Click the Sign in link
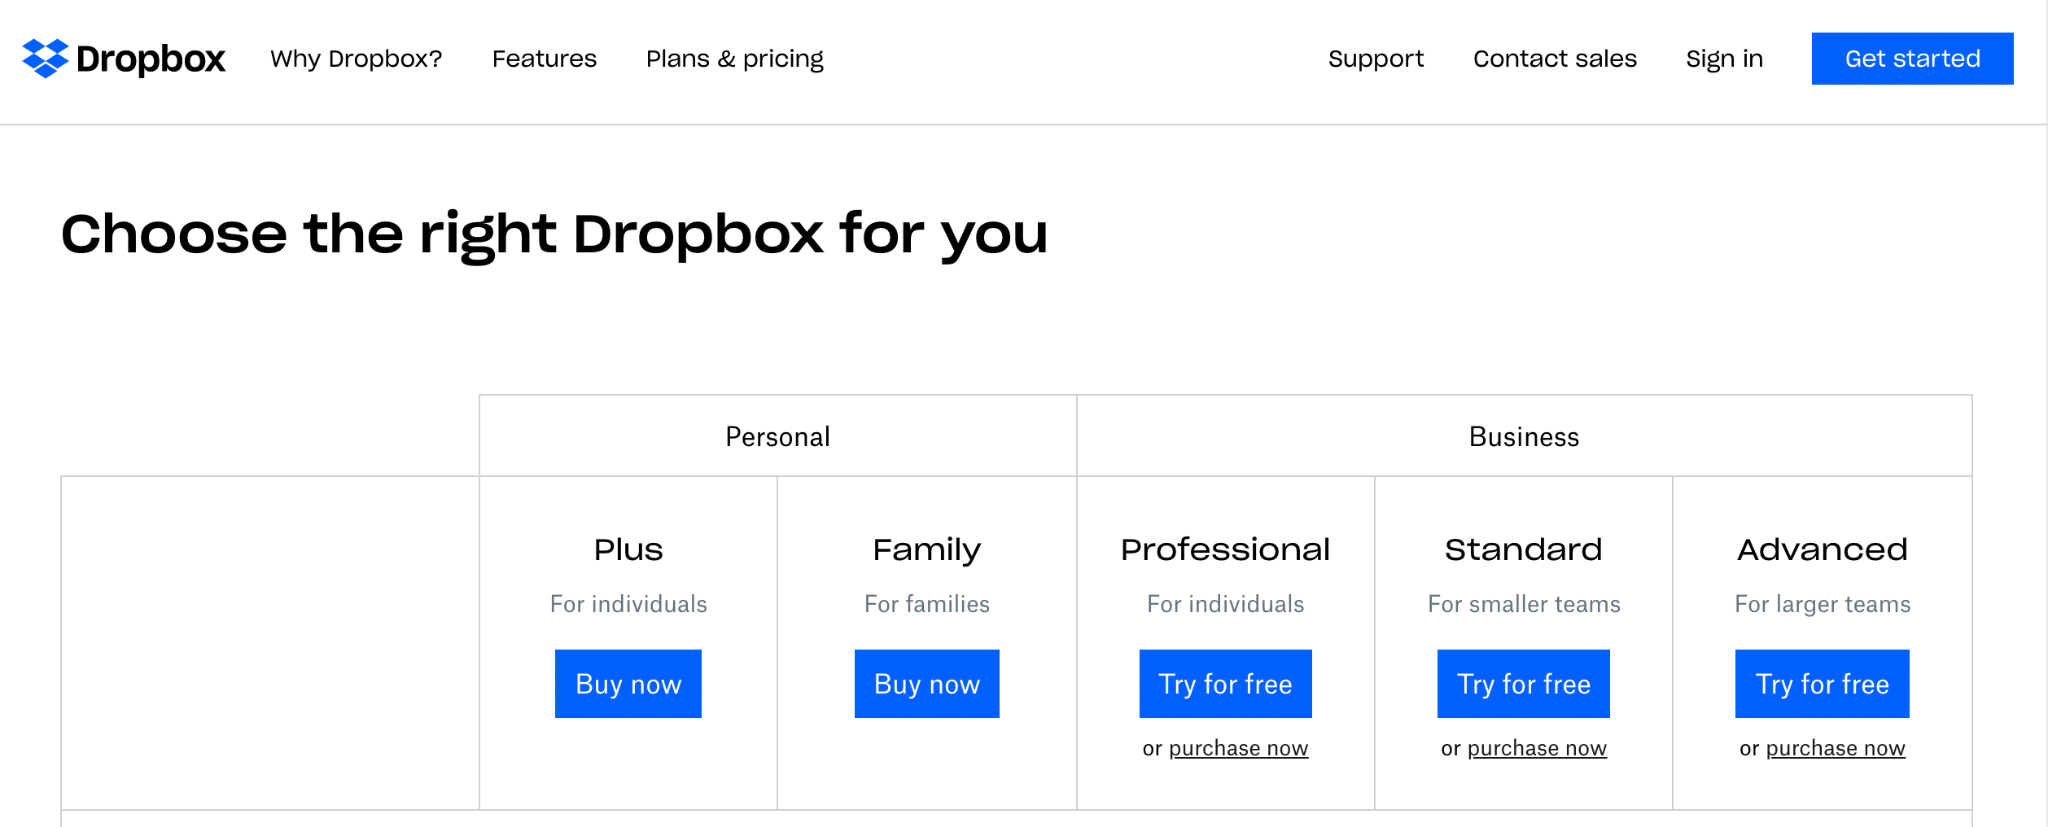Image resolution: width=2048 pixels, height=827 pixels. (x=1723, y=59)
